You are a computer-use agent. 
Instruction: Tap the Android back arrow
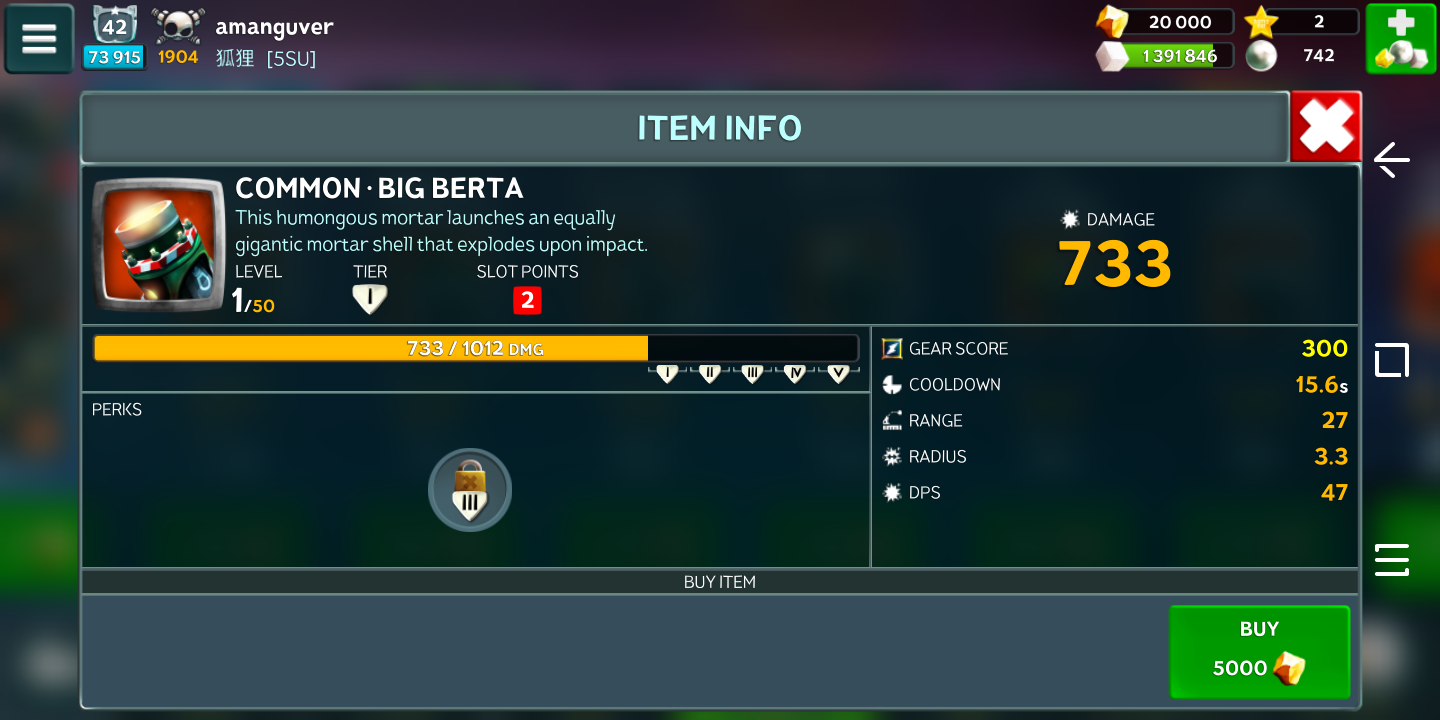pyautogui.click(x=1391, y=159)
